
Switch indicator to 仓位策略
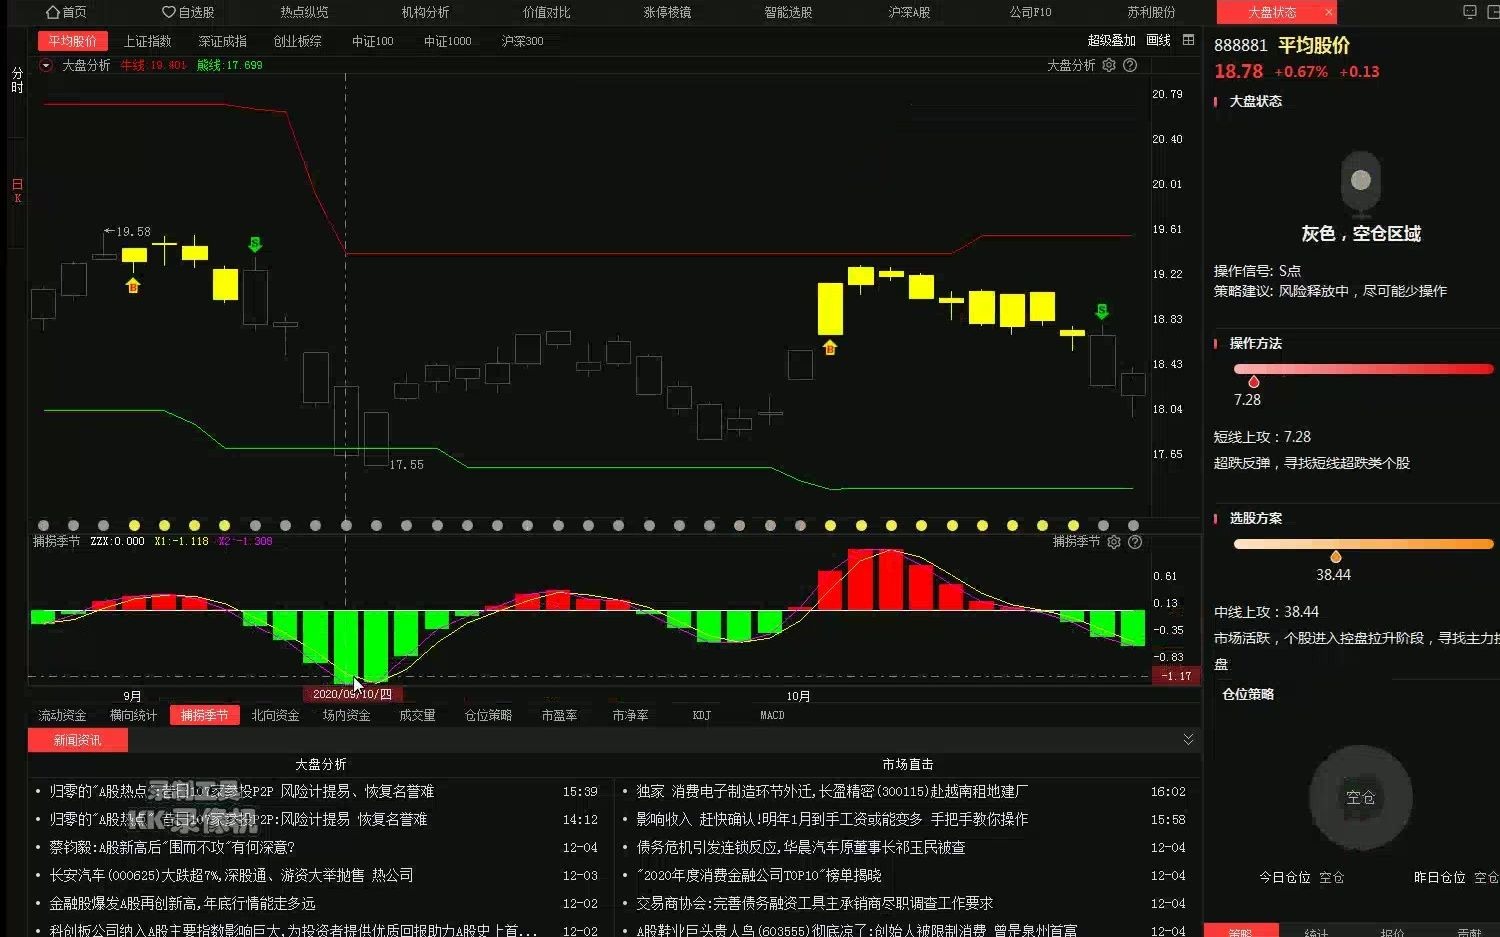488,715
